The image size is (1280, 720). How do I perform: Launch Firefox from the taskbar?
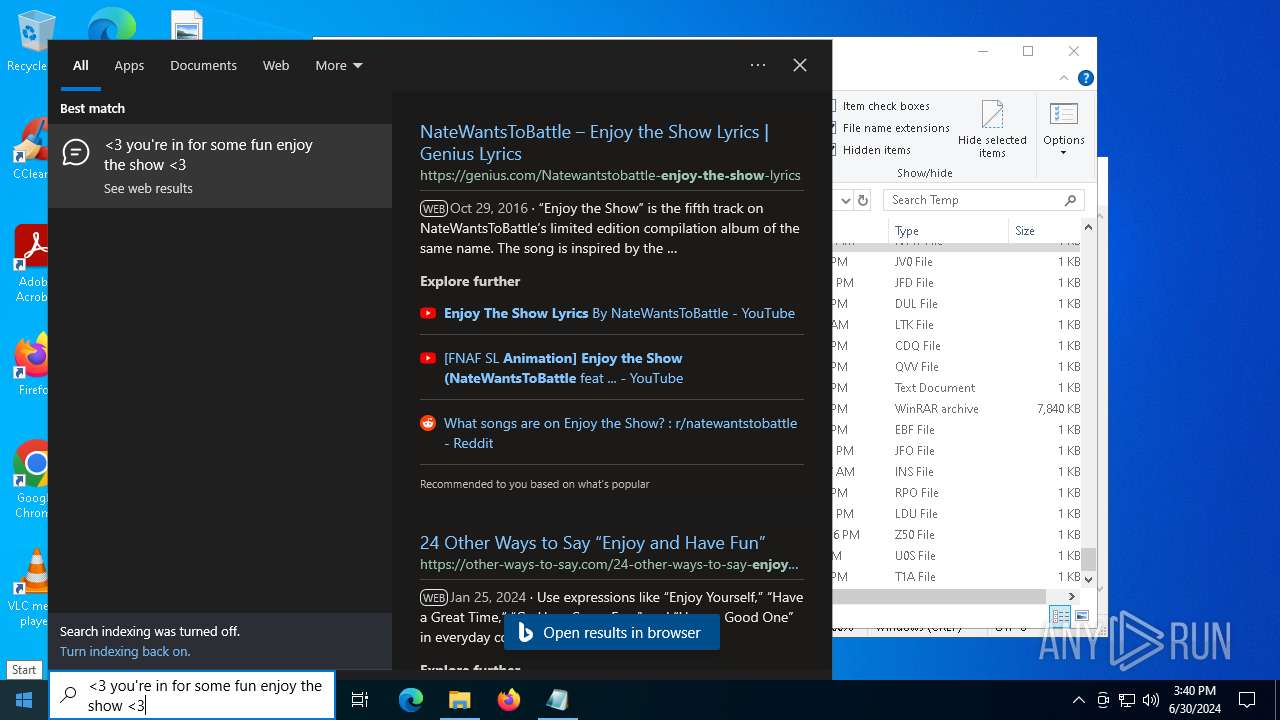pyautogui.click(x=508, y=700)
